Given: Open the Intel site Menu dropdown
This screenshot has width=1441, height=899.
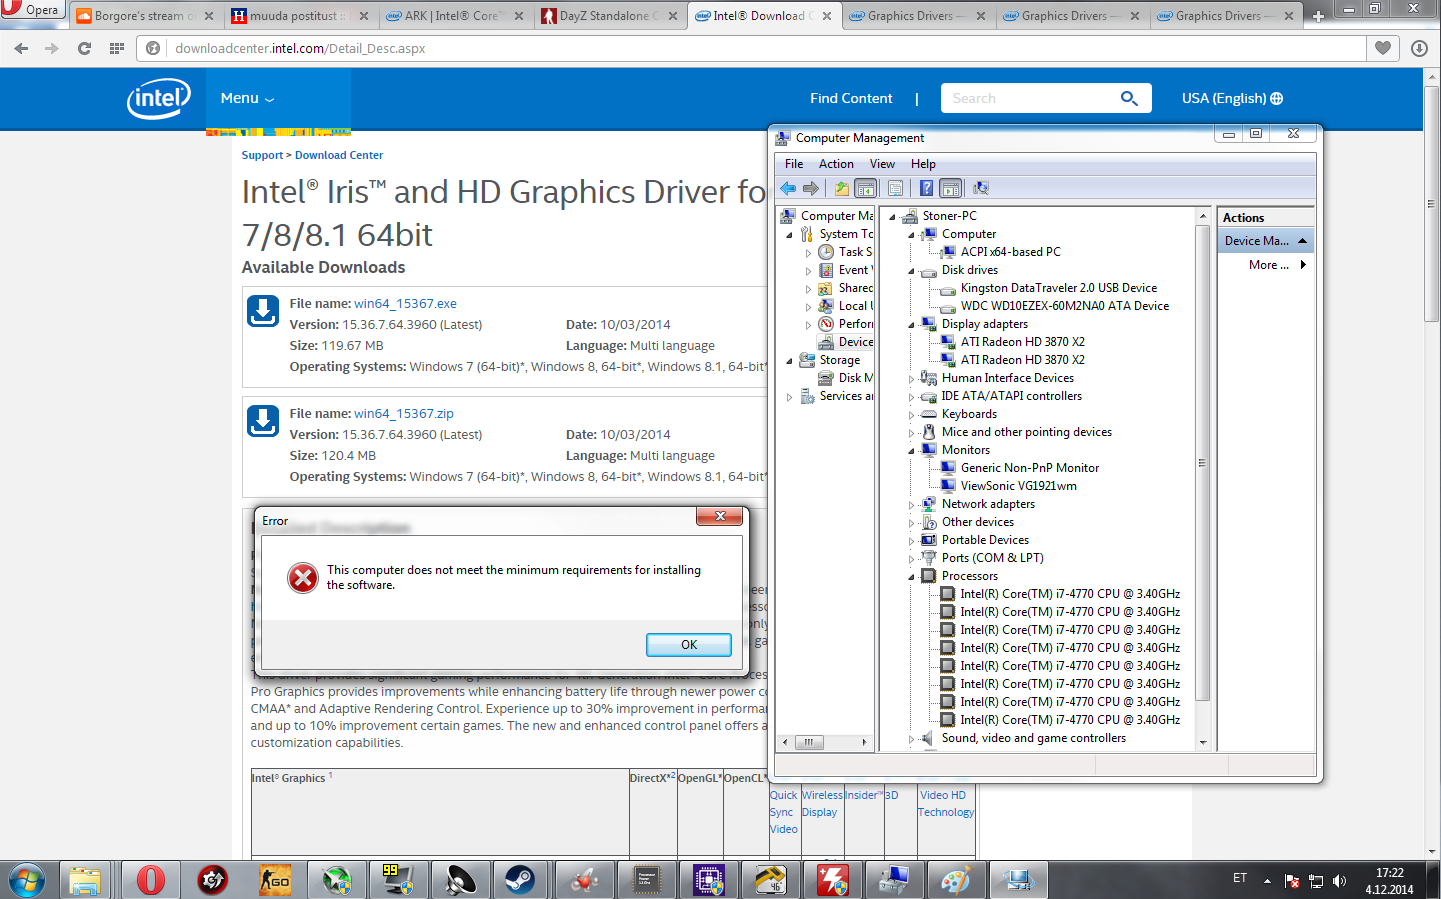Looking at the screenshot, I should point(247,98).
